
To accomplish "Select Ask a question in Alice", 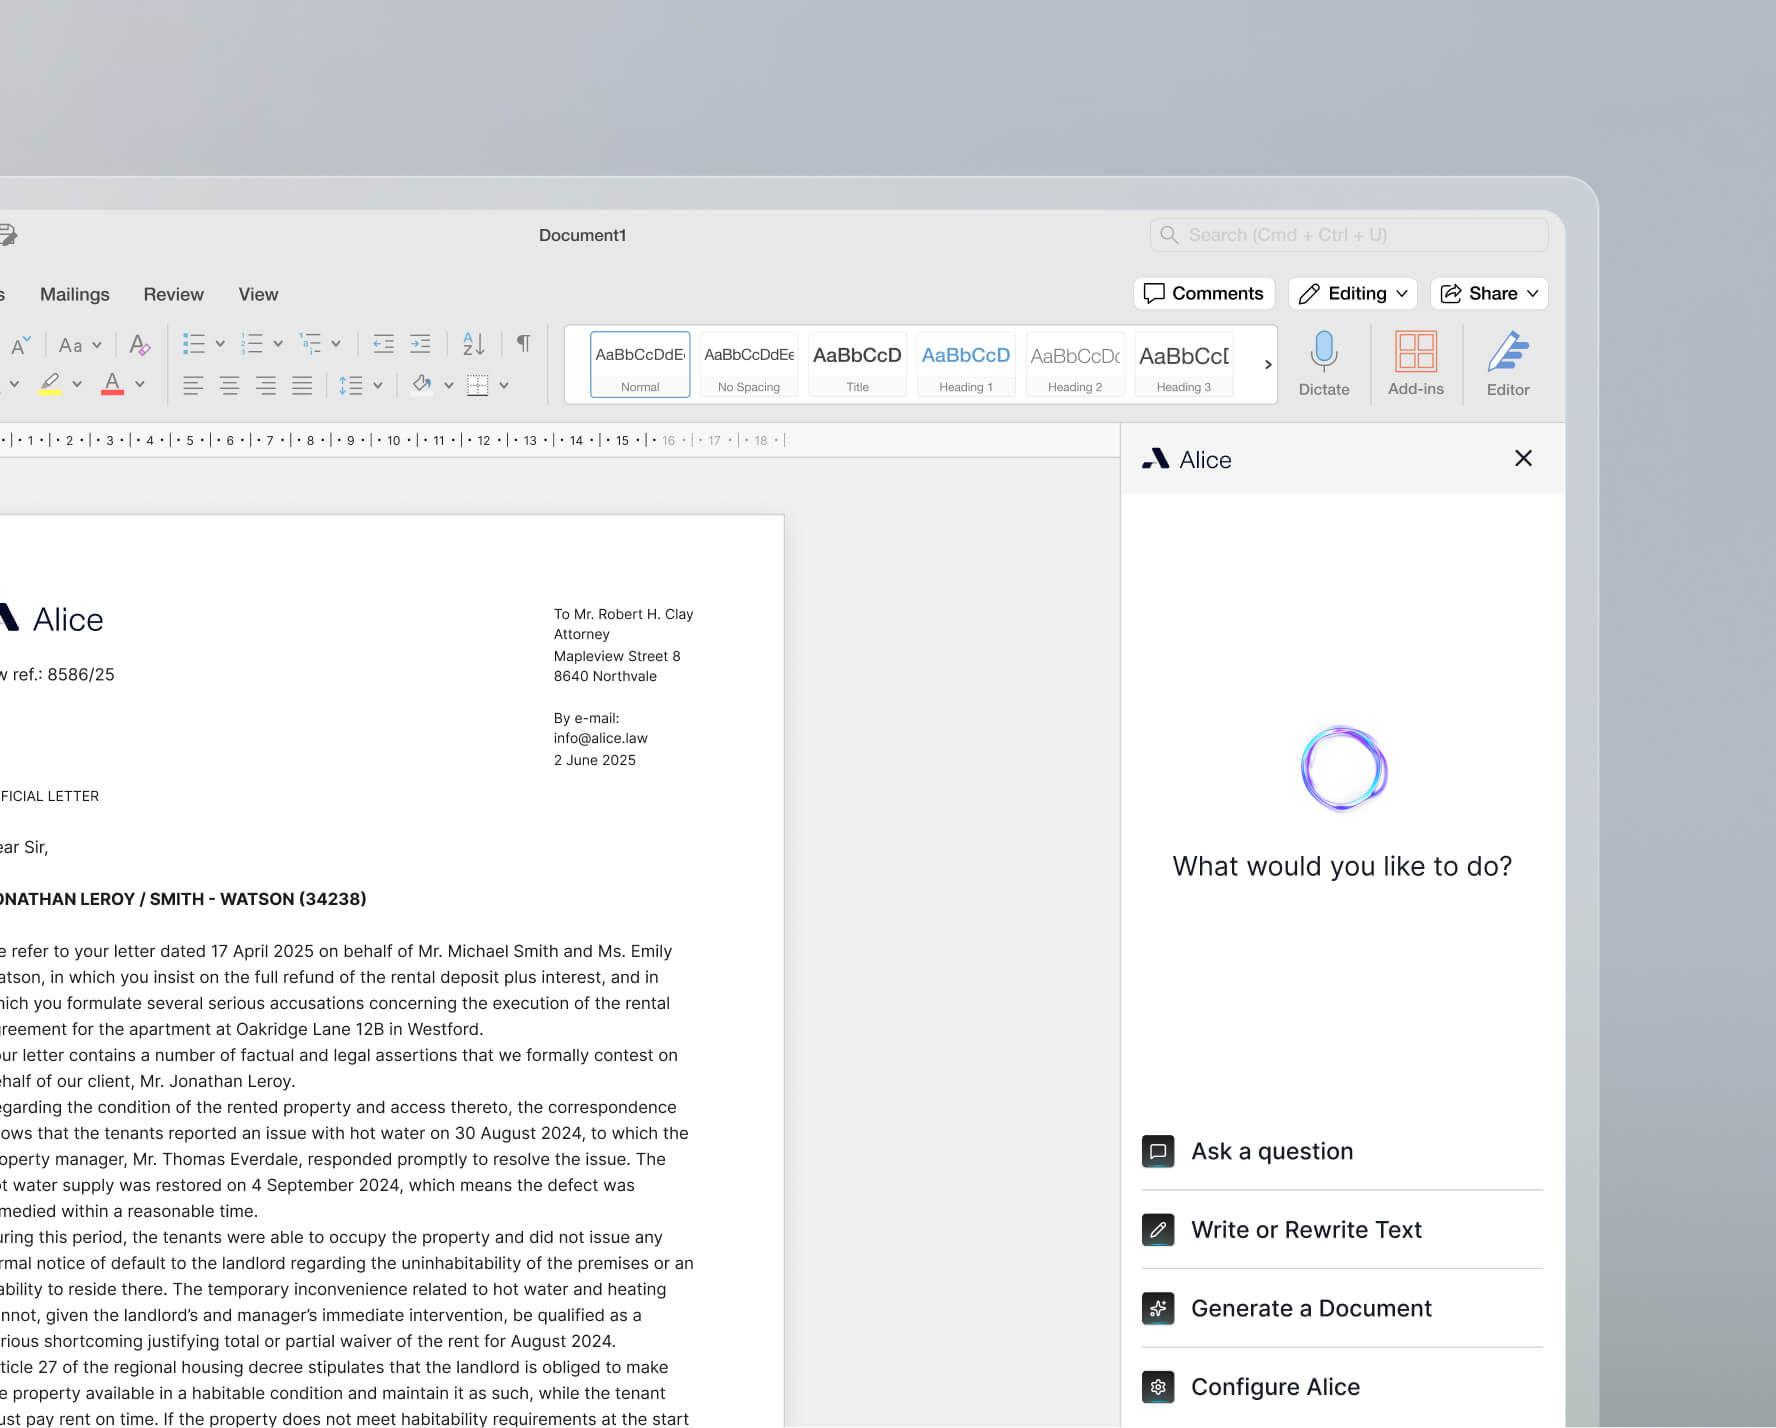I will point(1342,1151).
